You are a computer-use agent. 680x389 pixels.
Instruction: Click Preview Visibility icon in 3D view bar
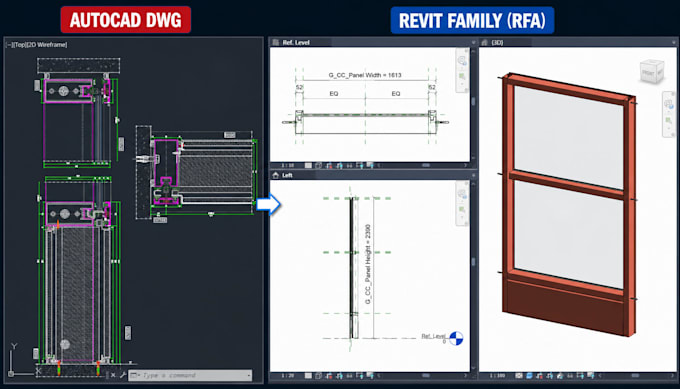[x=591, y=375]
